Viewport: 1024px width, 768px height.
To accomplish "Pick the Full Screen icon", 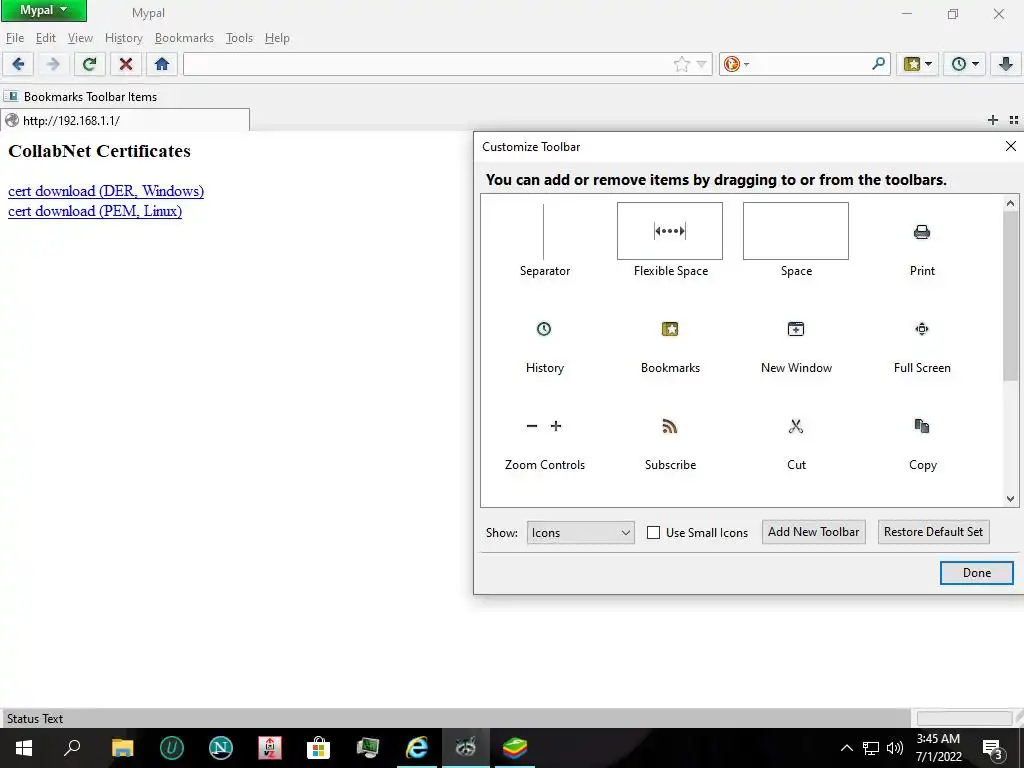I will coord(921,328).
